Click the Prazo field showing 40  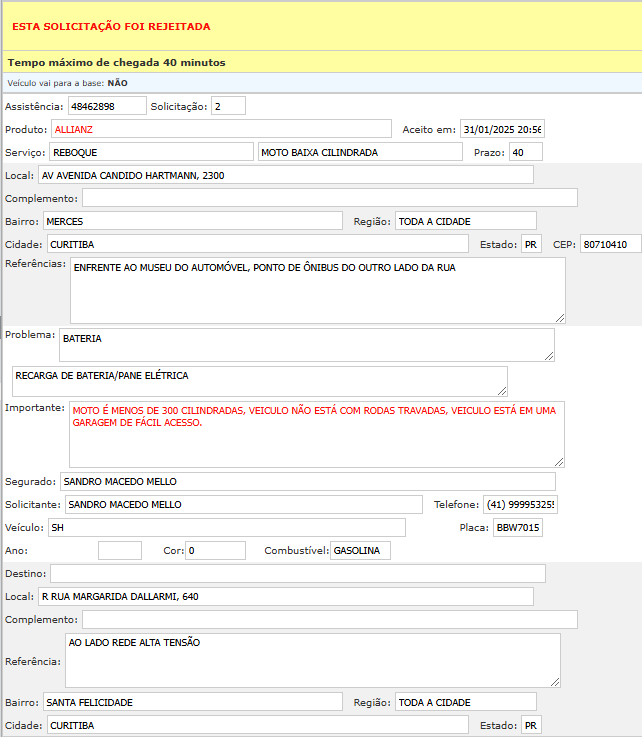(525, 152)
